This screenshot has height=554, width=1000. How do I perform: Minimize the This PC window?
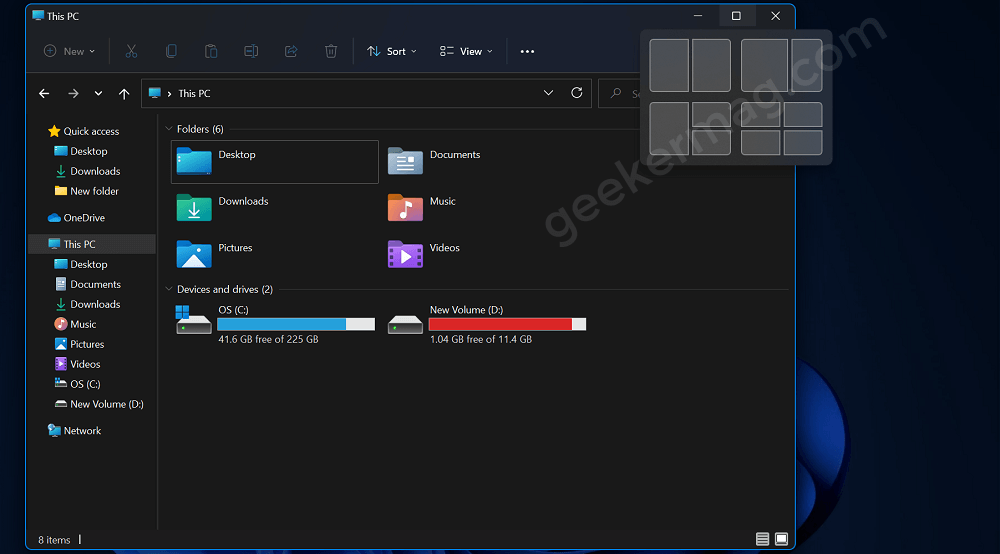[x=698, y=16]
